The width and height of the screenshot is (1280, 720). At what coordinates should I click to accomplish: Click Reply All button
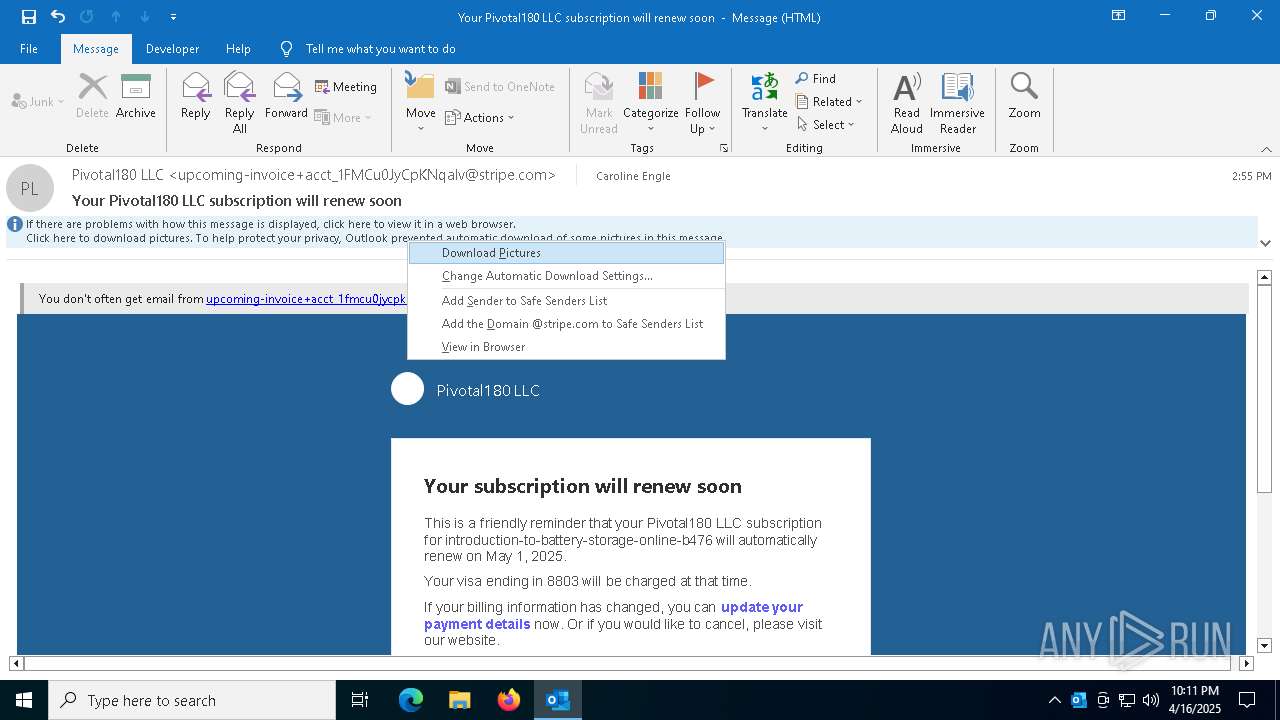(x=240, y=103)
